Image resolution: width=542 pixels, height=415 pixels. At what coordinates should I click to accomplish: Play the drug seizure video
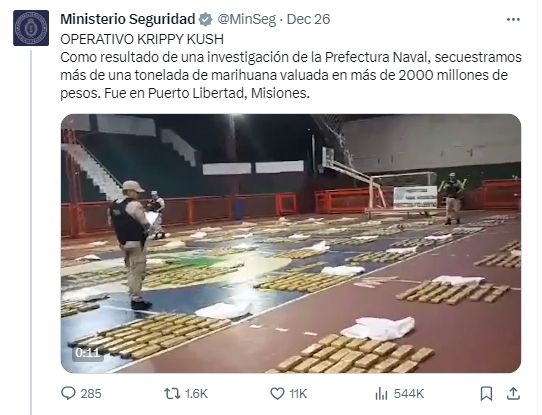(291, 243)
